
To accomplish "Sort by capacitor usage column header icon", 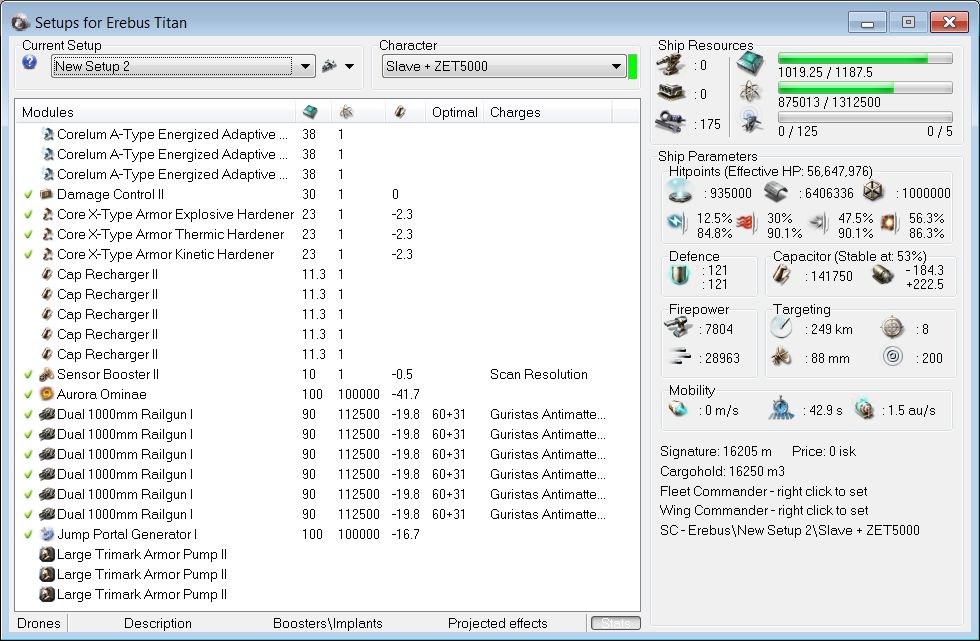I will [x=400, y=112].
